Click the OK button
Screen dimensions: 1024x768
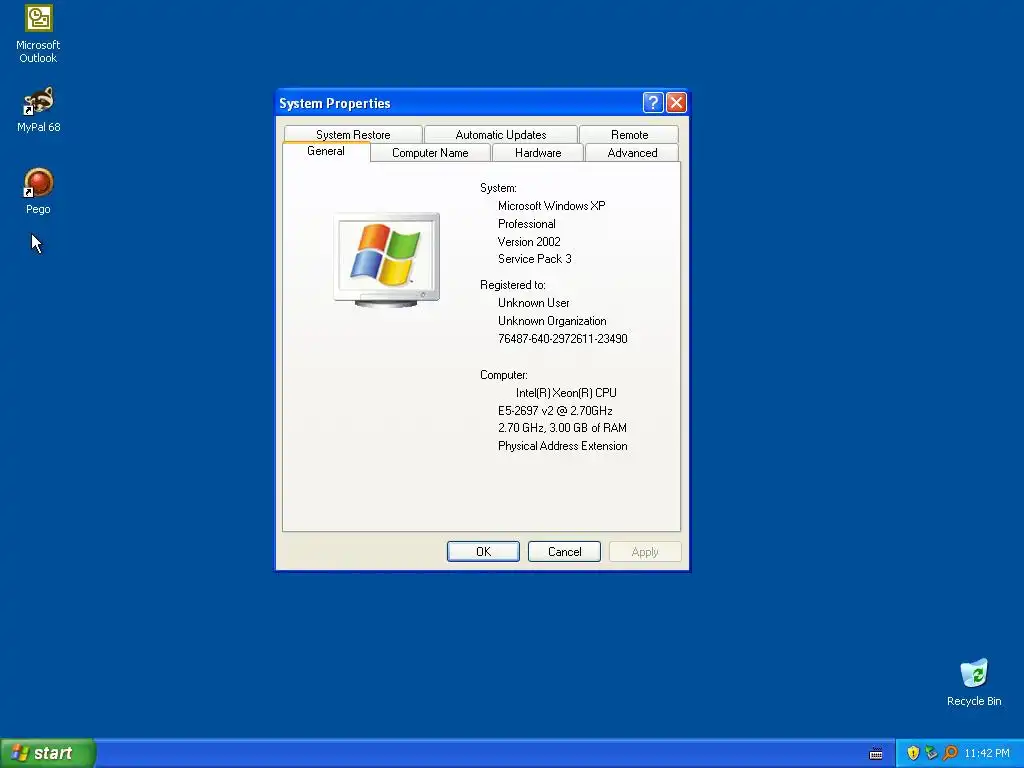tap(483, 552)
